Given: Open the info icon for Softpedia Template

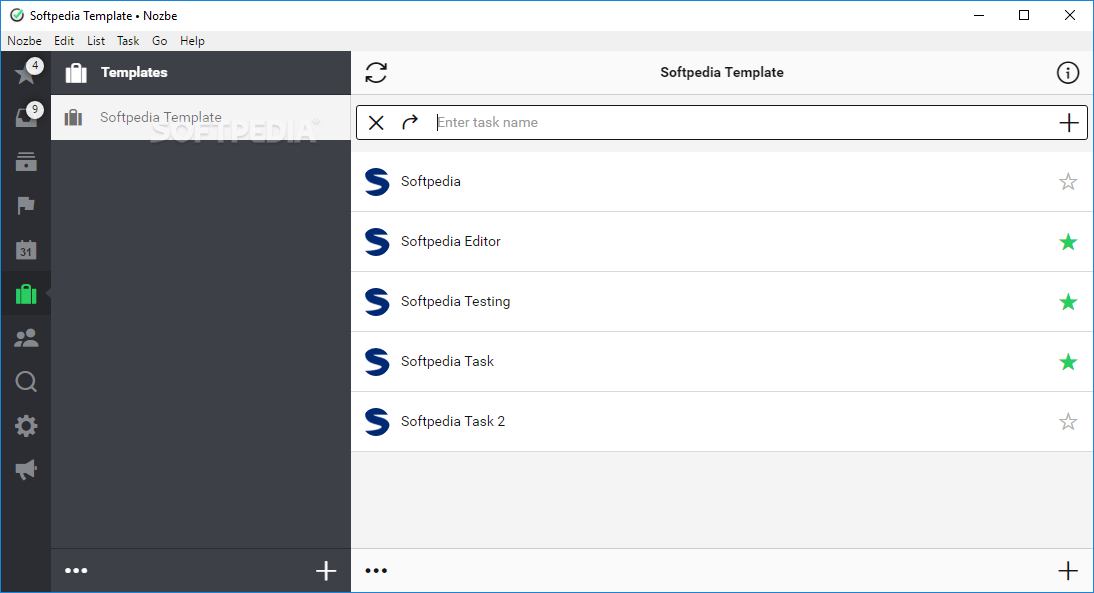Looking at the screenshot, I should pos(1068,73).
